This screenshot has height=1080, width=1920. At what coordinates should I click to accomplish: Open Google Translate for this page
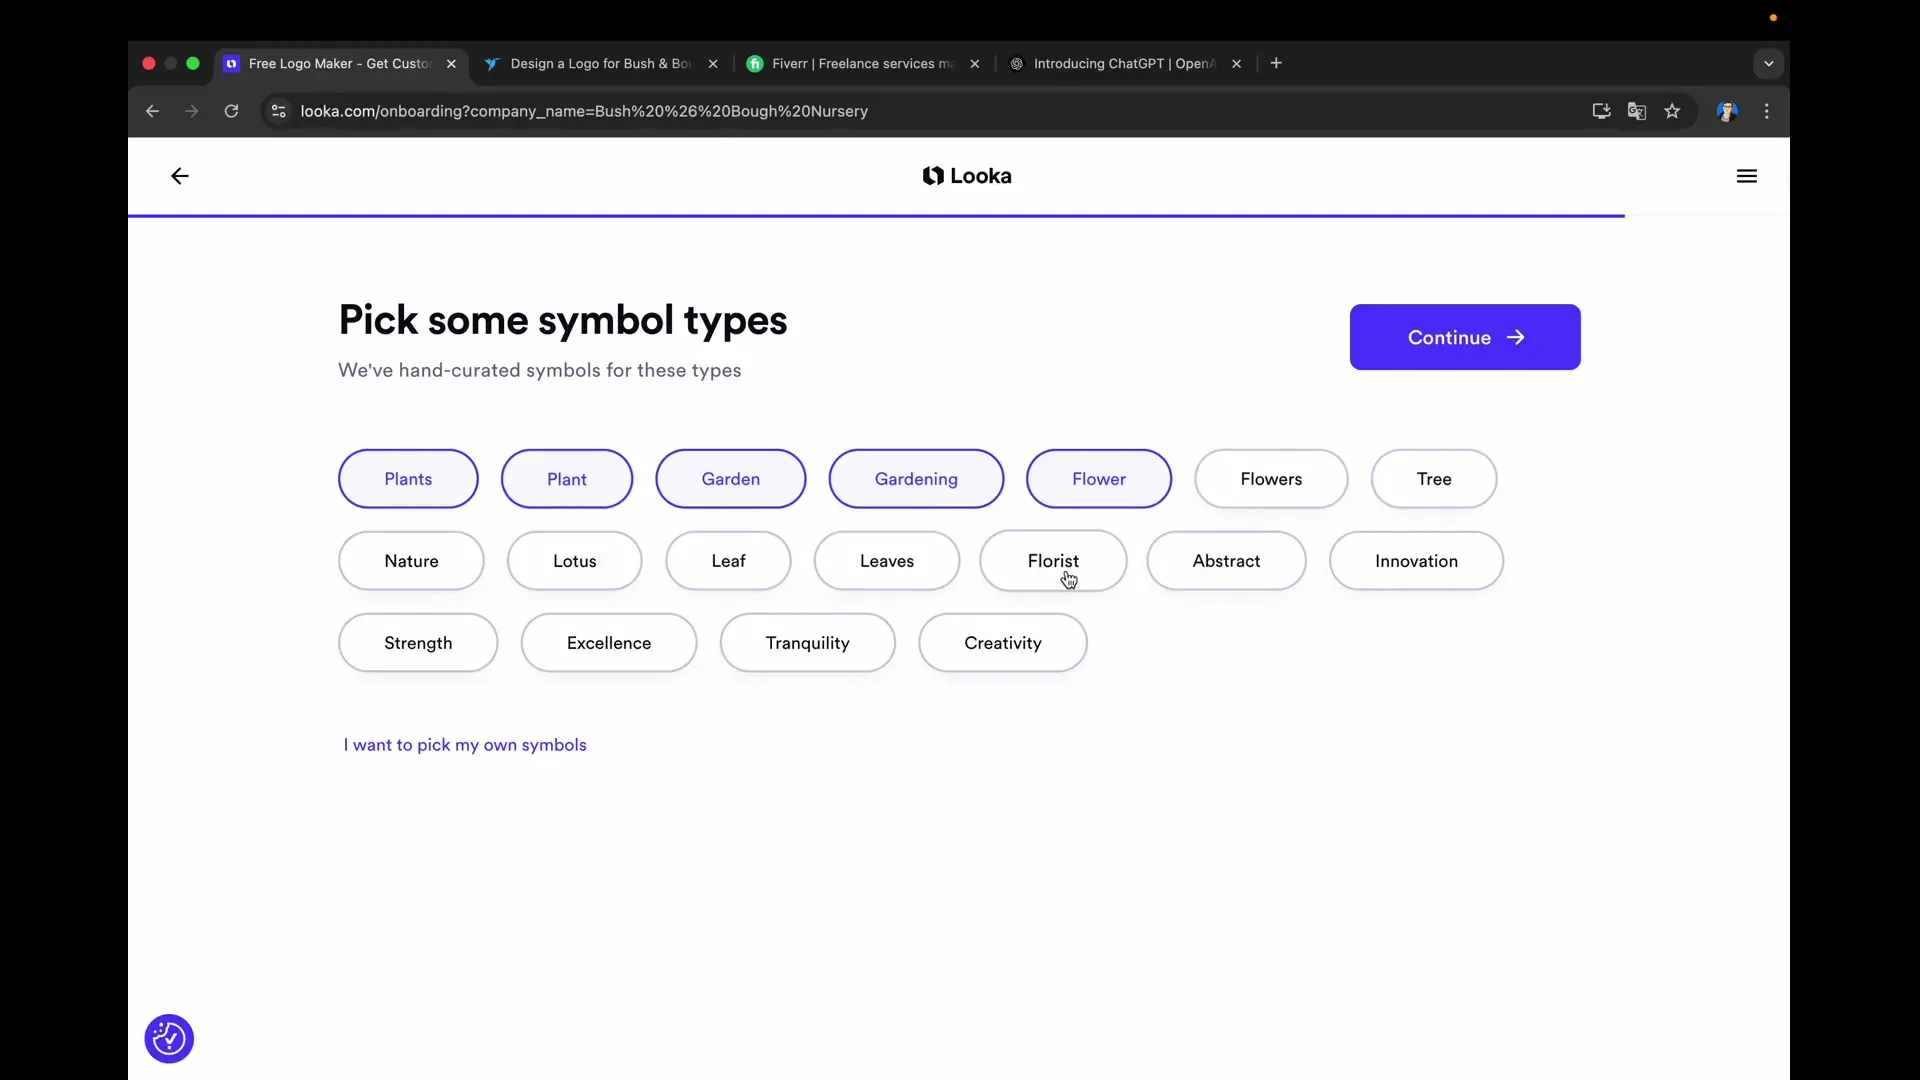point(1637,111)
